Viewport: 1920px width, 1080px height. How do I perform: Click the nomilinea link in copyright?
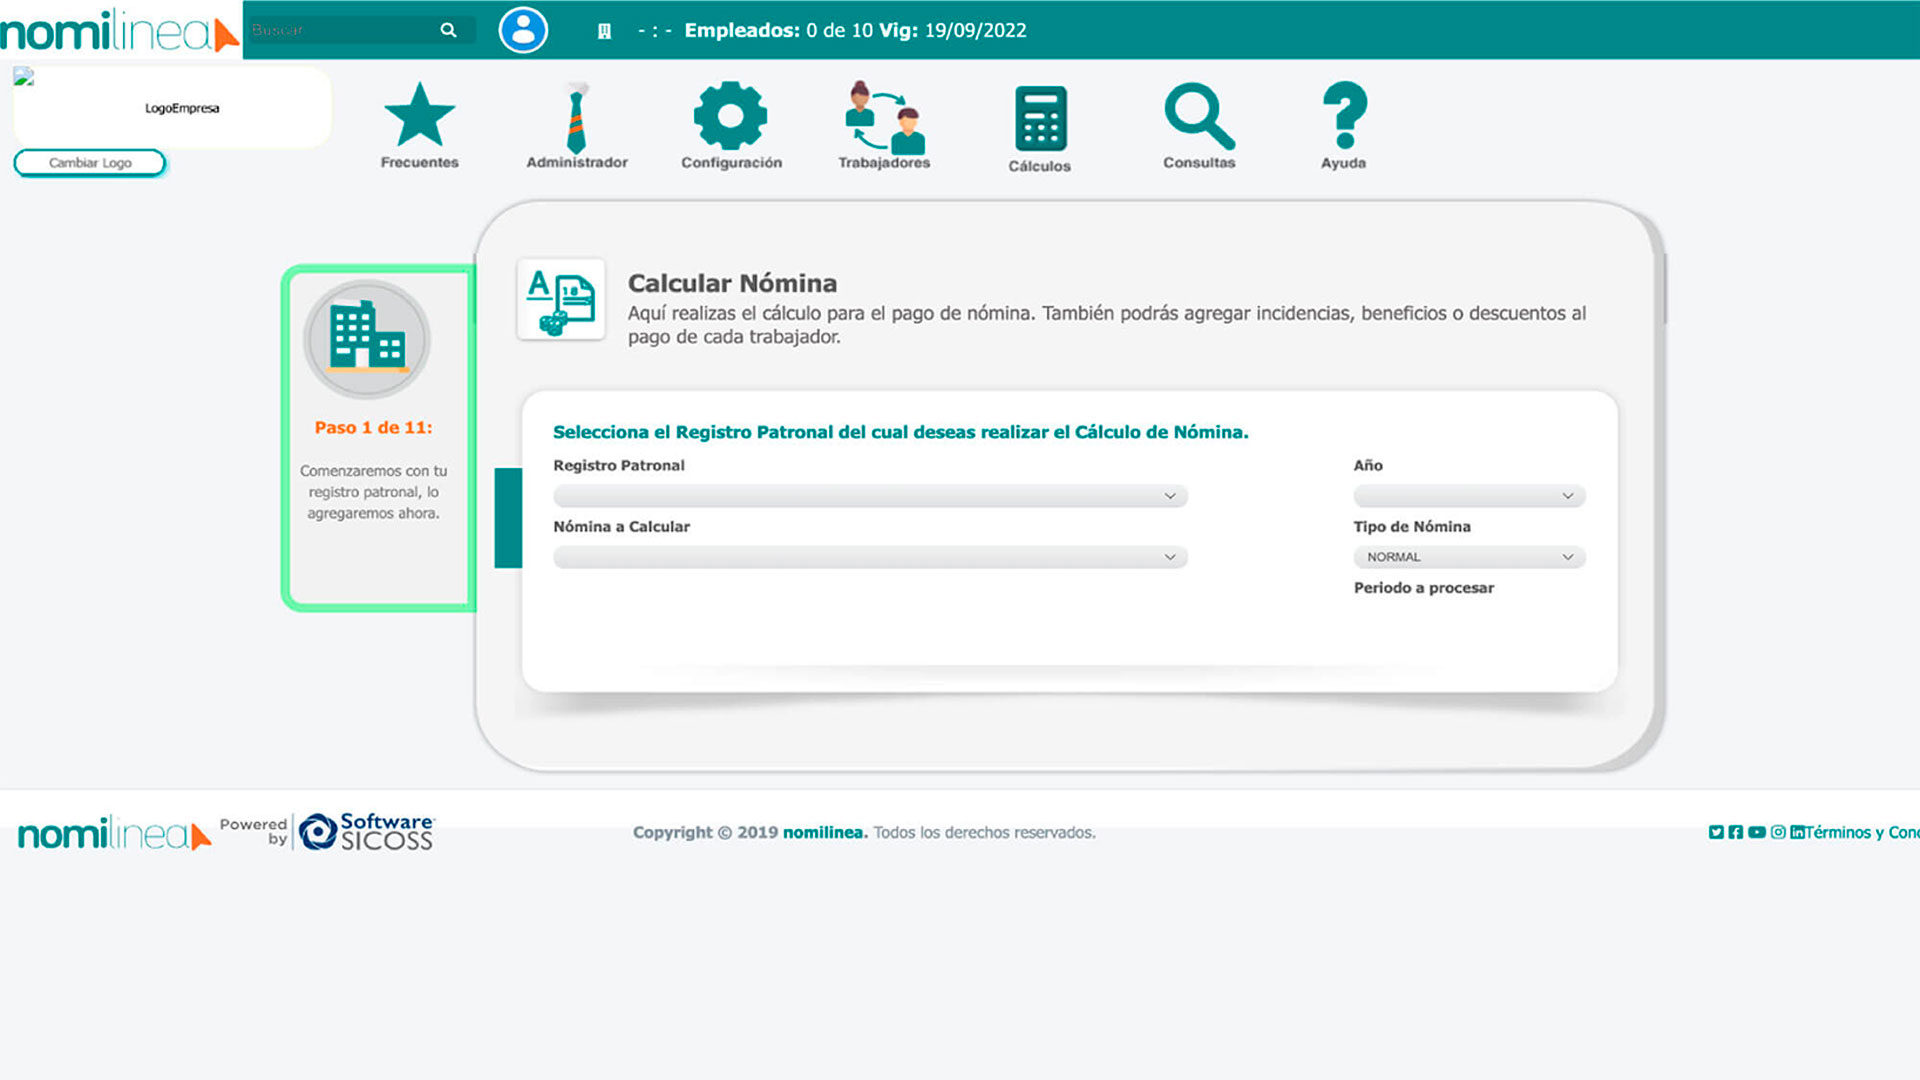(822, 832)
